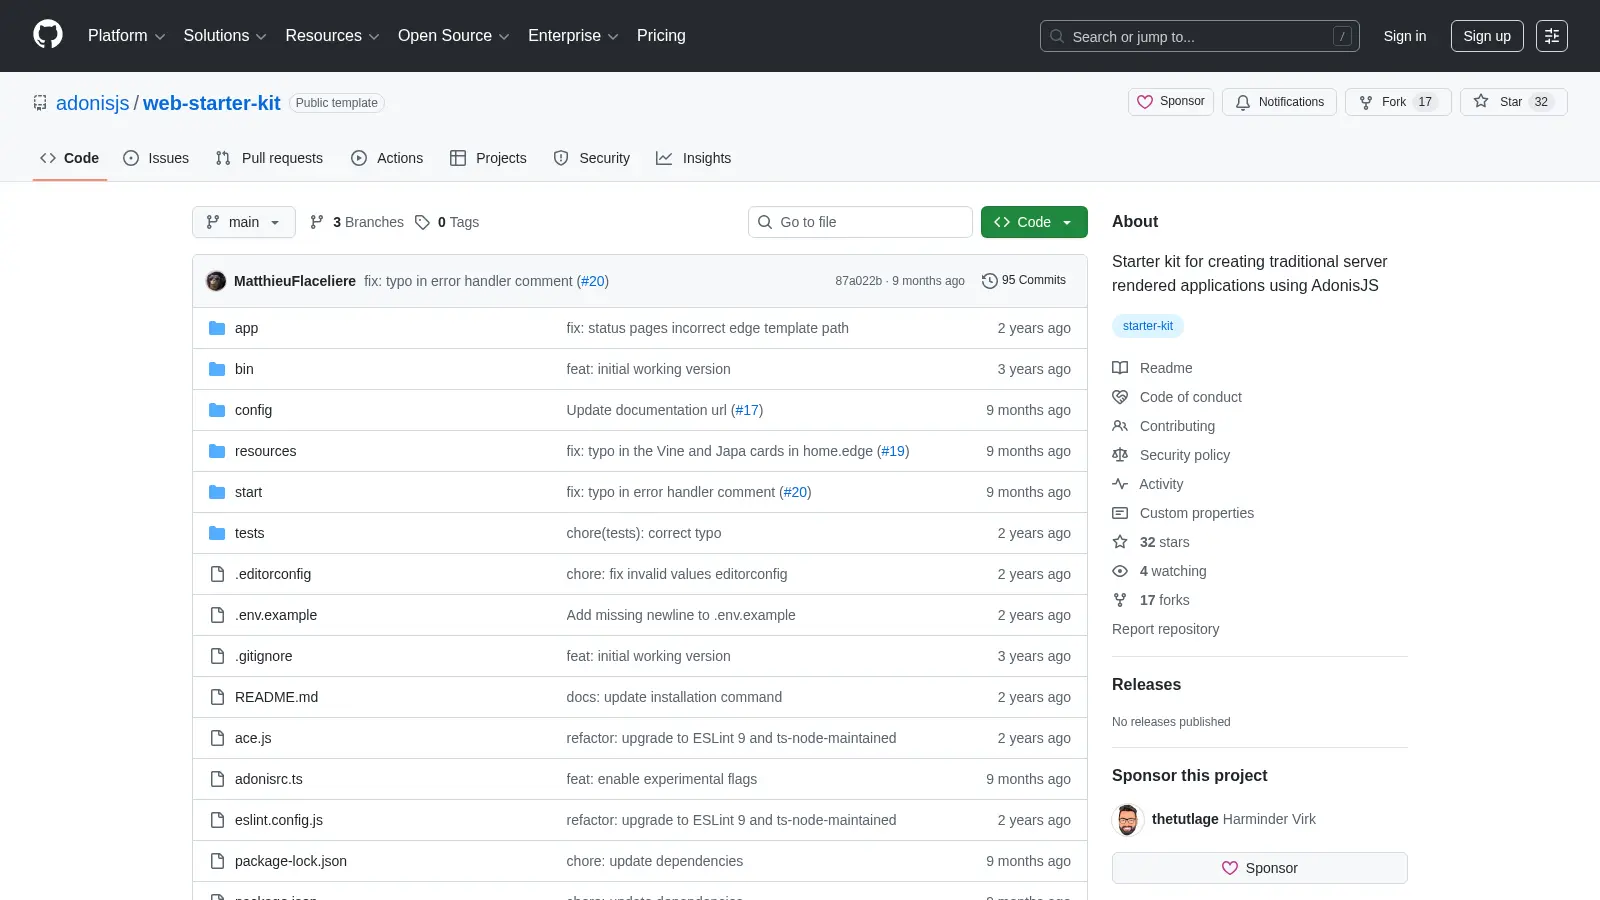This screenshot has height=900, width=1600.
Task: Open the ace.js file
Action: tap(253, 738)
